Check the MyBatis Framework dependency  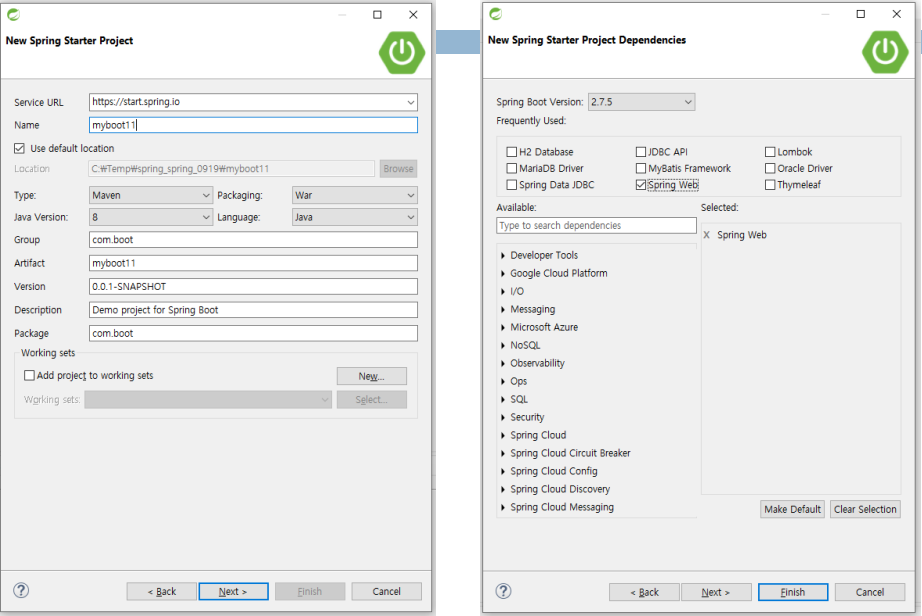click(641, 168)
